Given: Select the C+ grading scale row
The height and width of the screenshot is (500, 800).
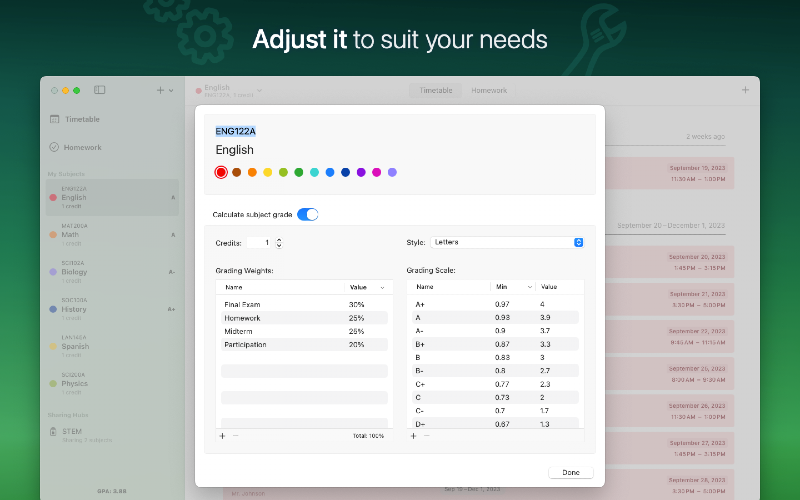Looking at the screenshot, I should (495, 384).
